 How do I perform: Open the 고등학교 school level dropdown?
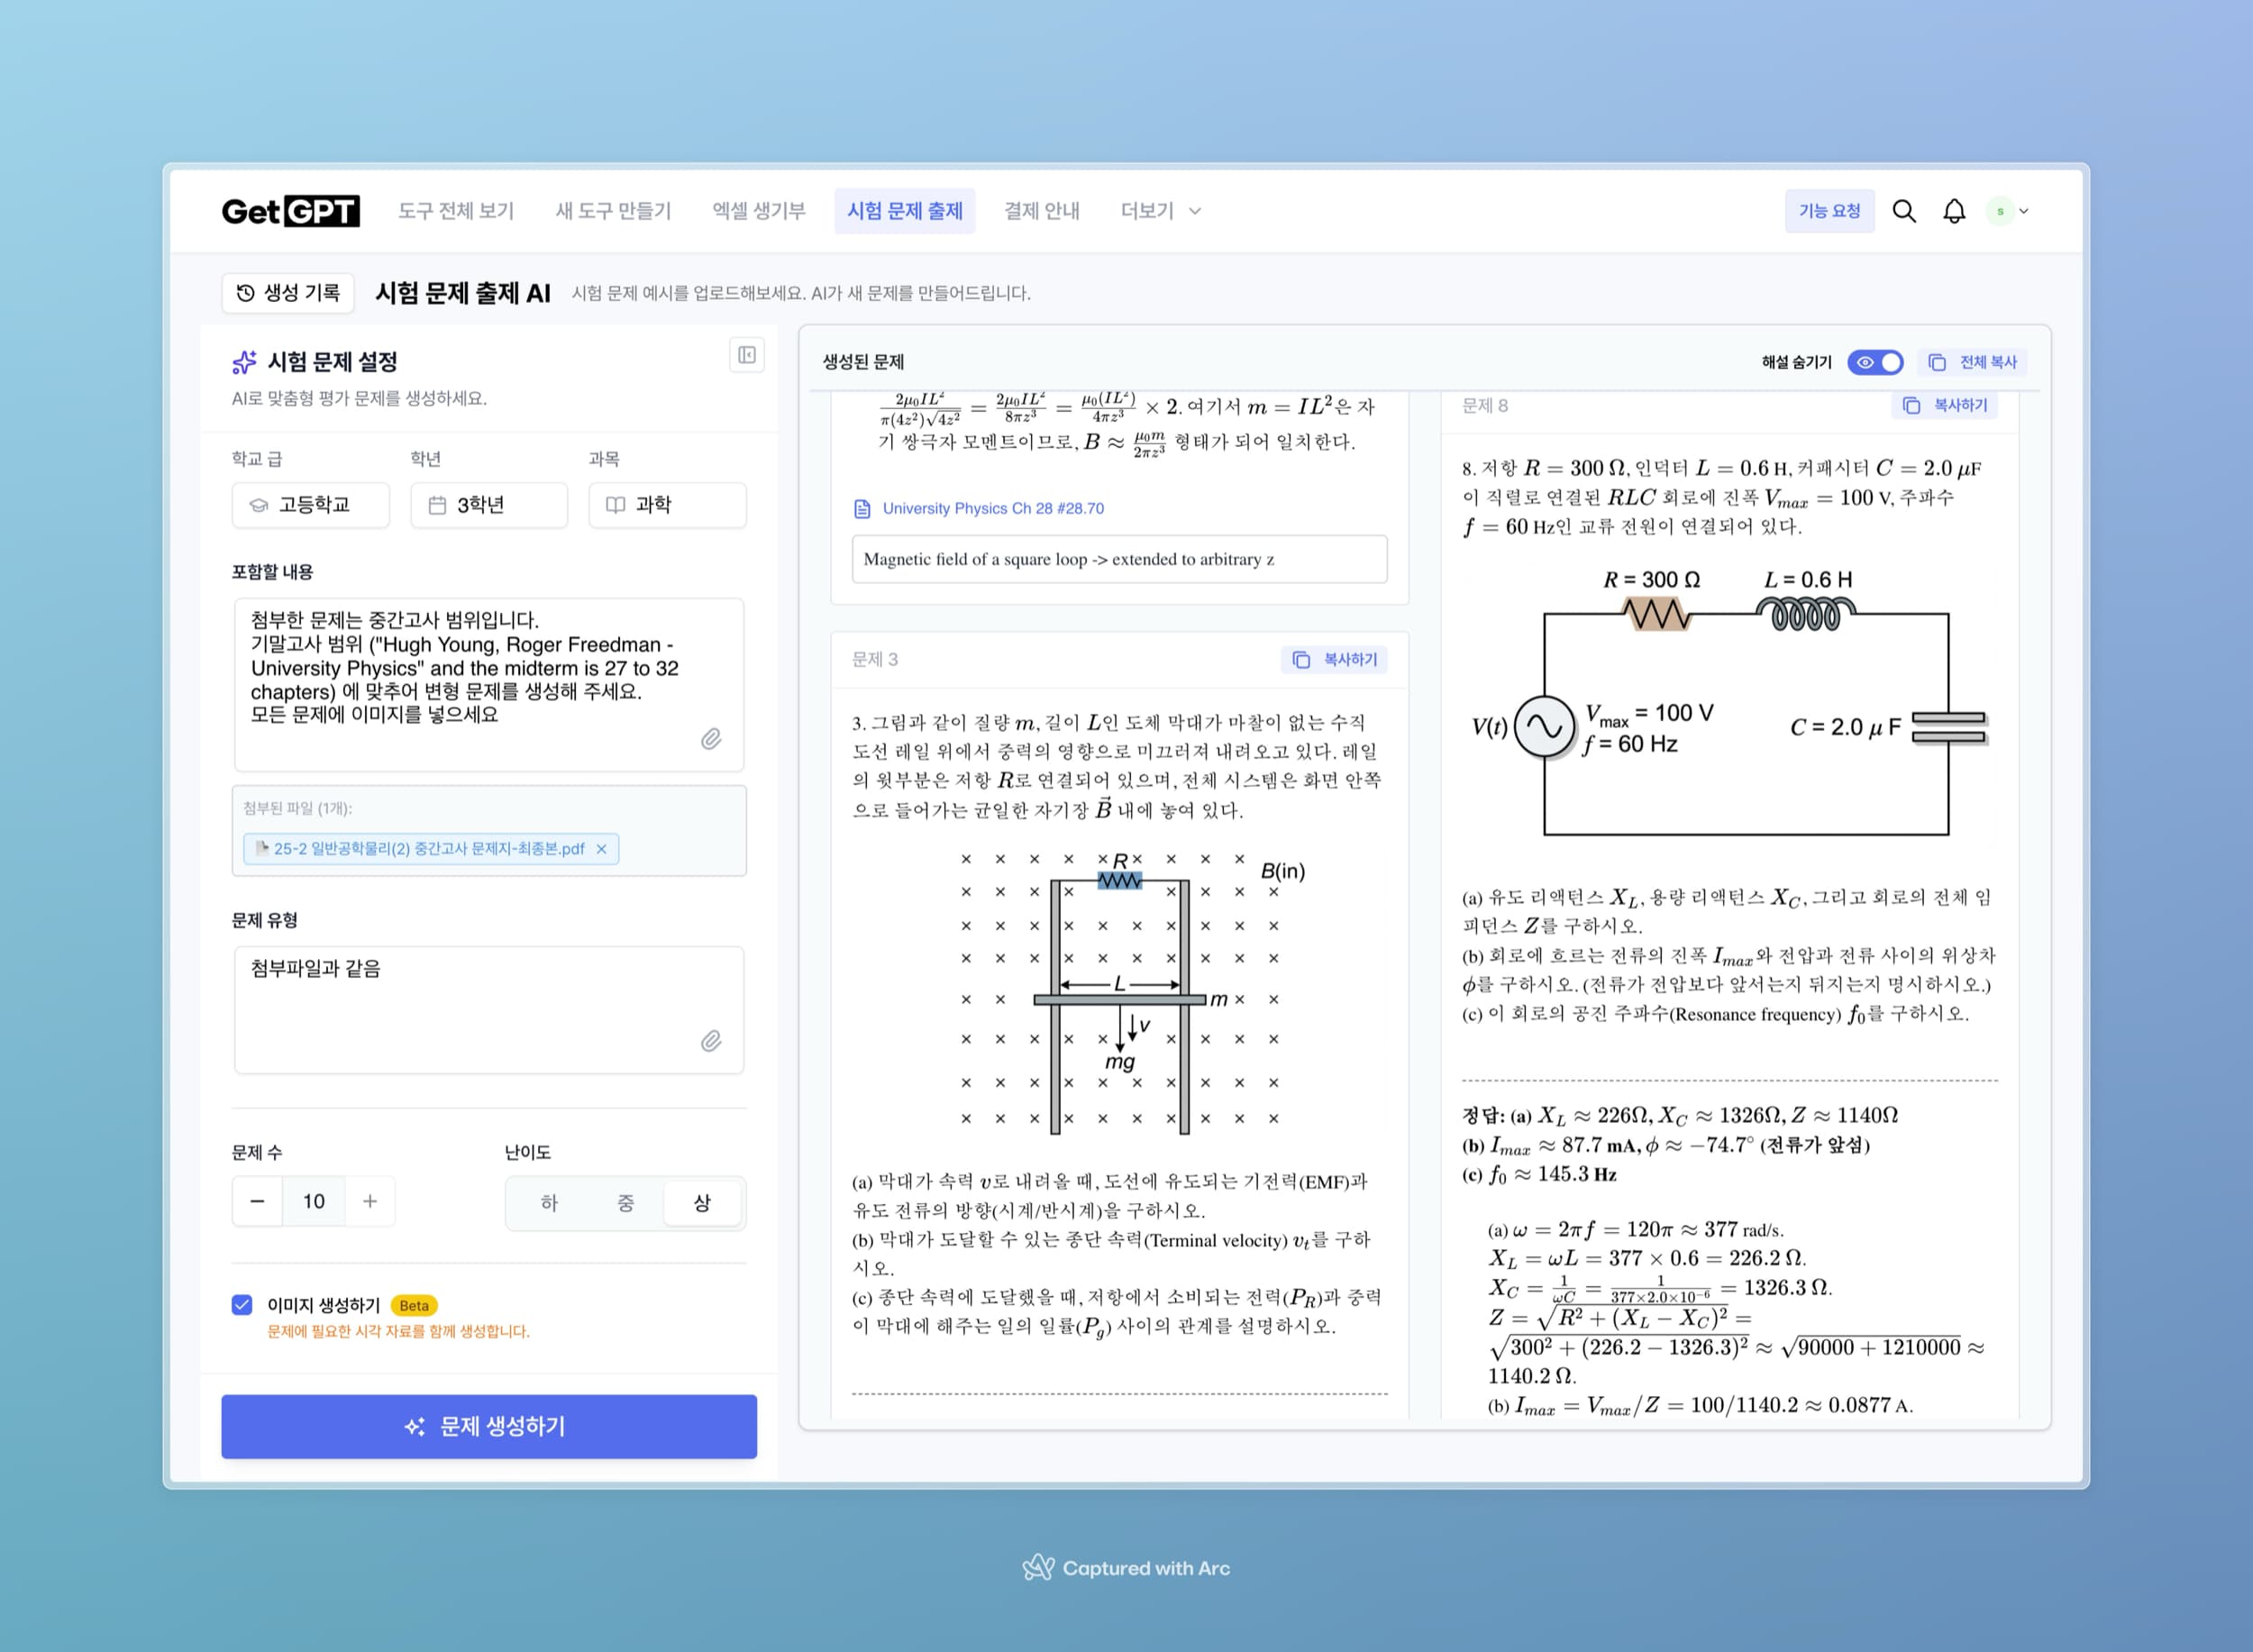pyautogui.click(x=310, y=505)
